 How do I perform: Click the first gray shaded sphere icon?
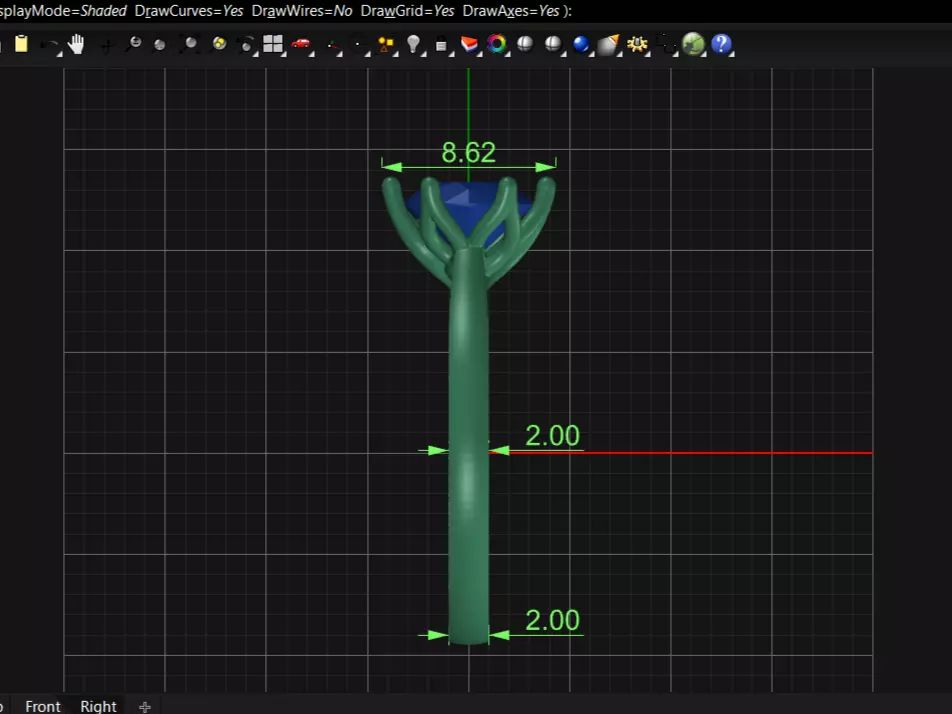pyautogui.click(x=525, y=44)
